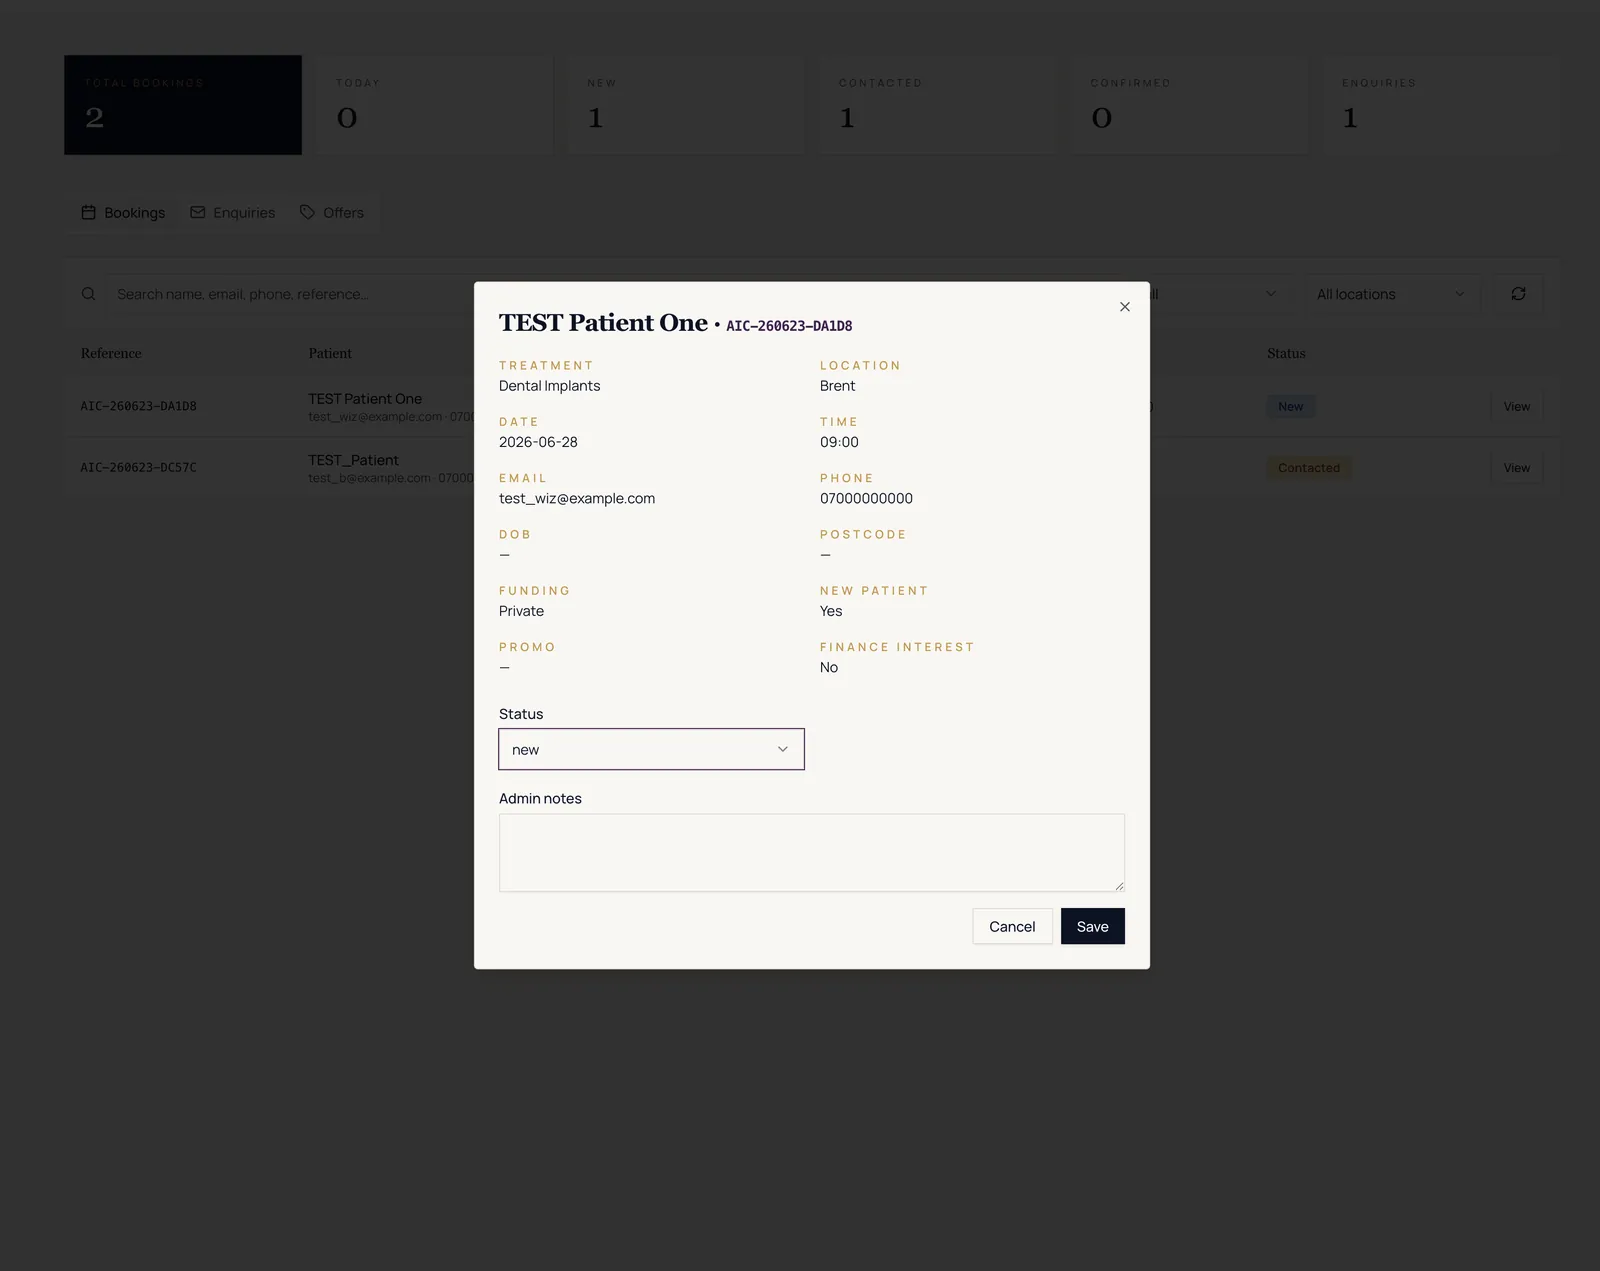Click reference AIC-260623-DA1D8 in table

139,406
